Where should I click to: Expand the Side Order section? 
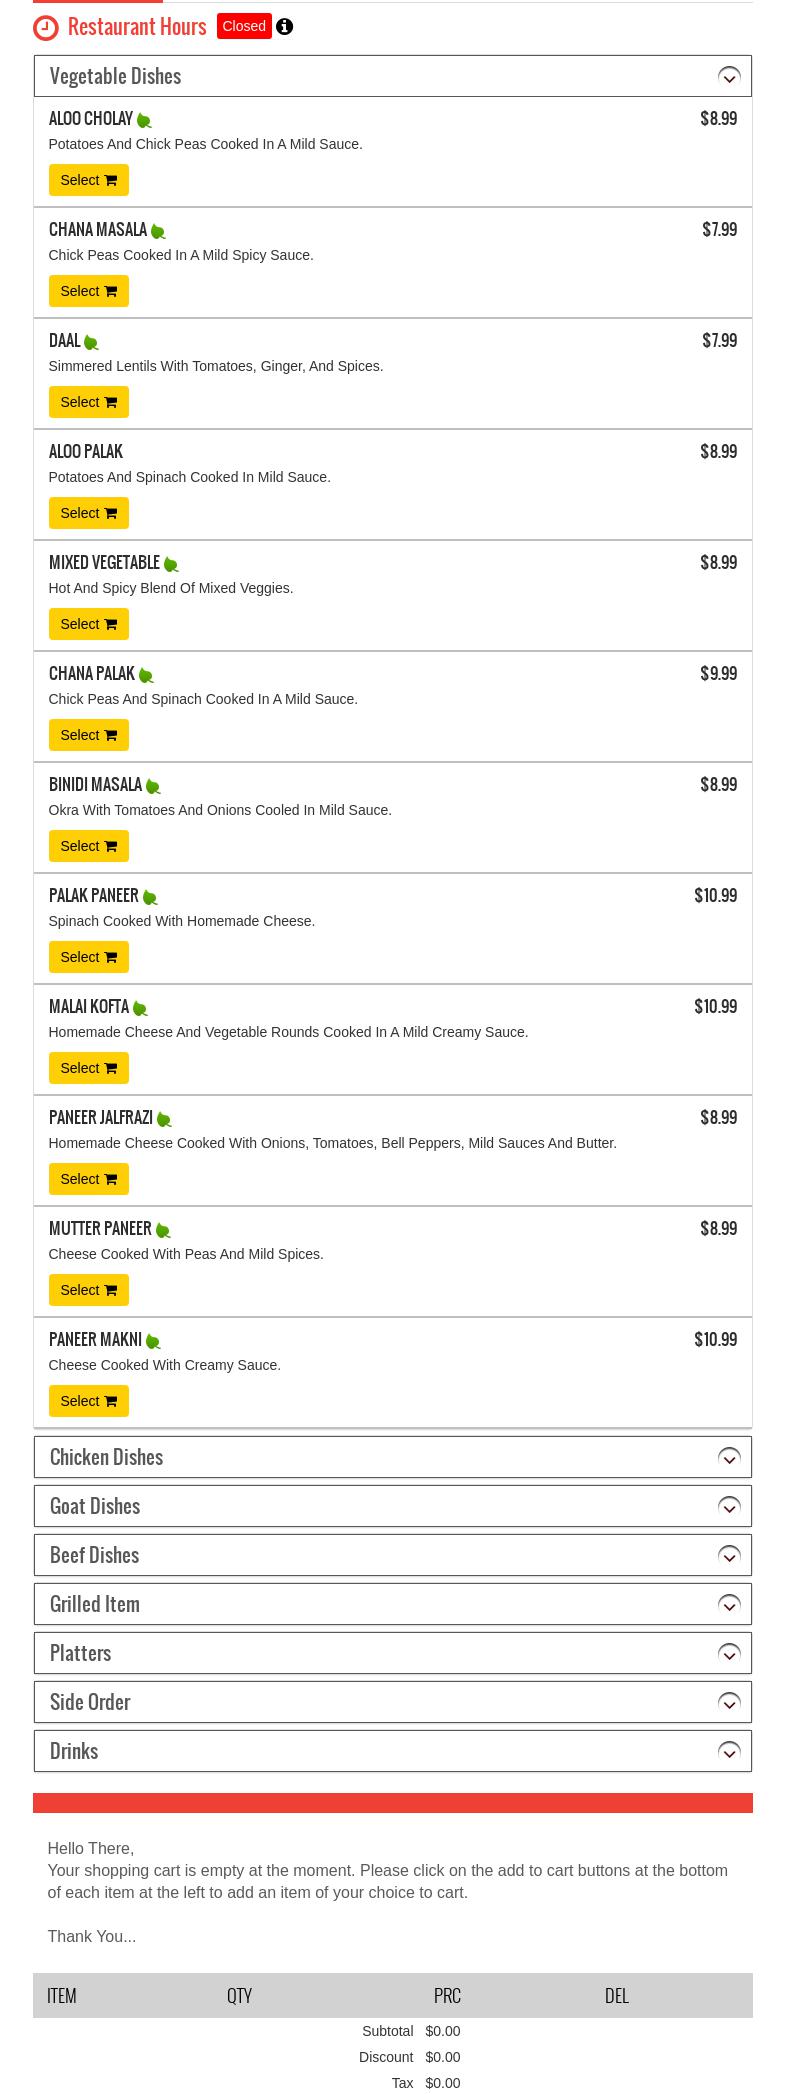[x=729, y=1703]
